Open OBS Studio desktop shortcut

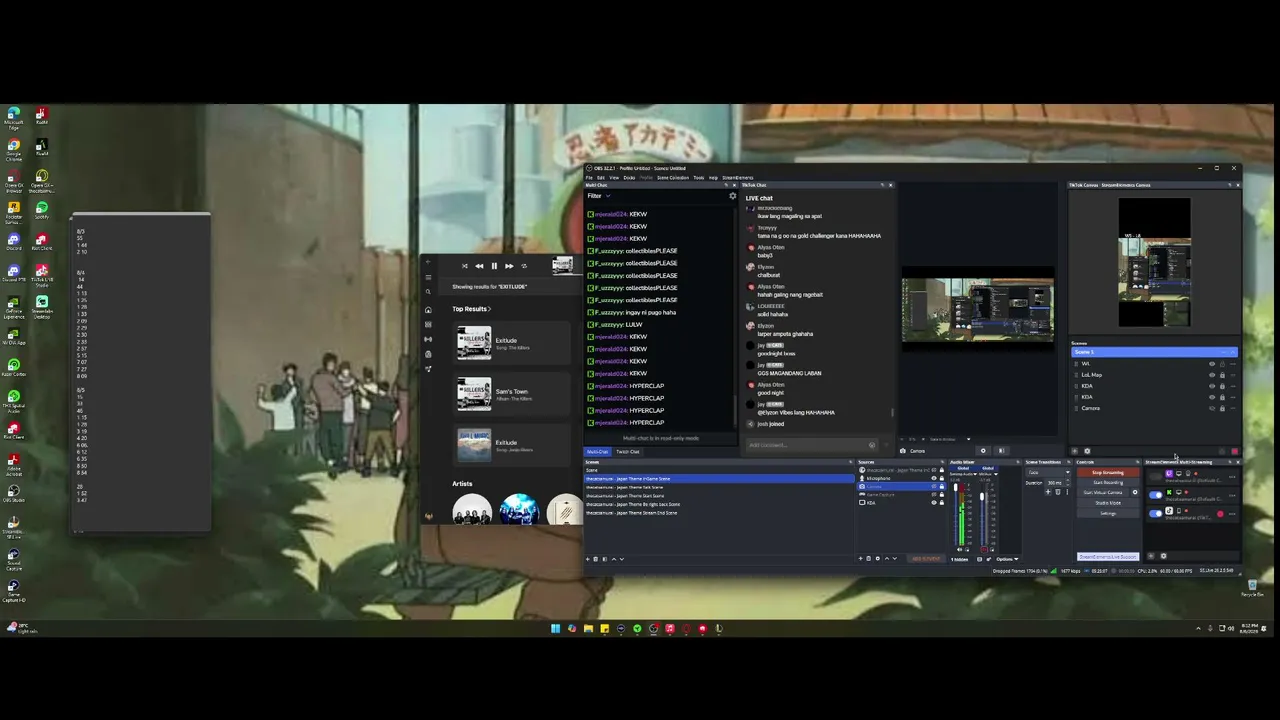[14, 492]
